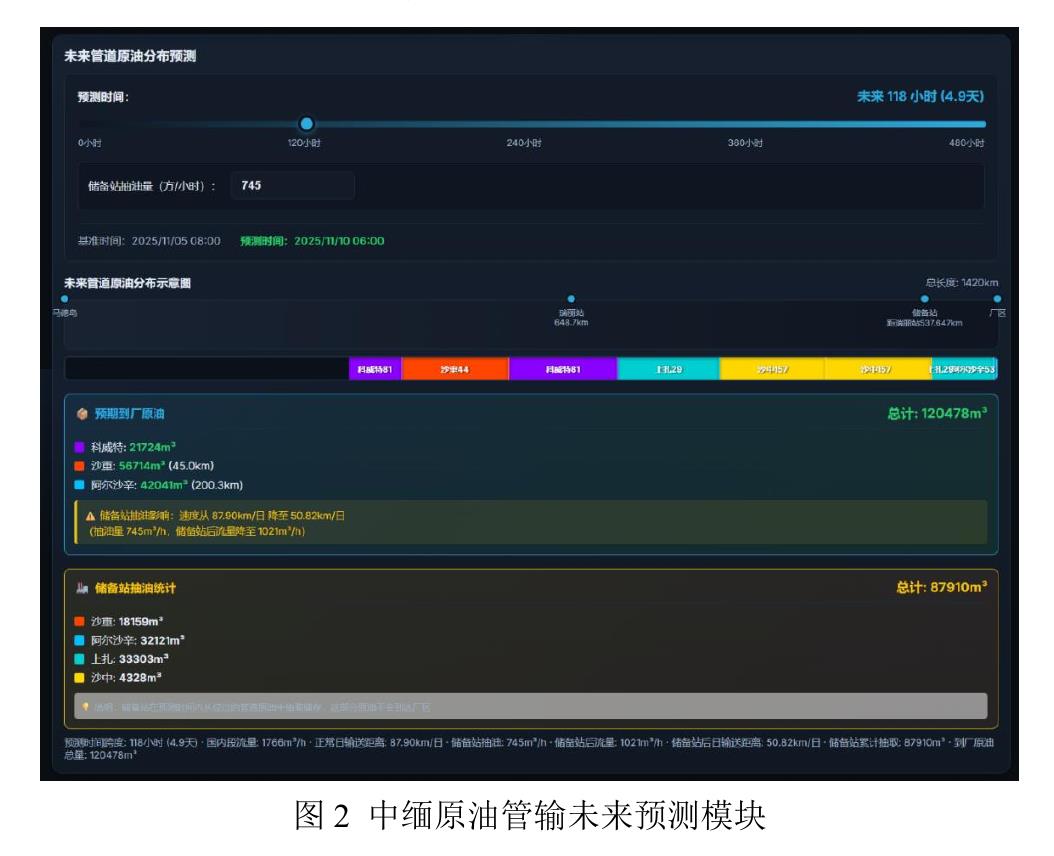Click the blue square beside 阿尔沙辛: 32121m³
Image resolution: width=1054 pixels, height=856 pixels.
79,640
